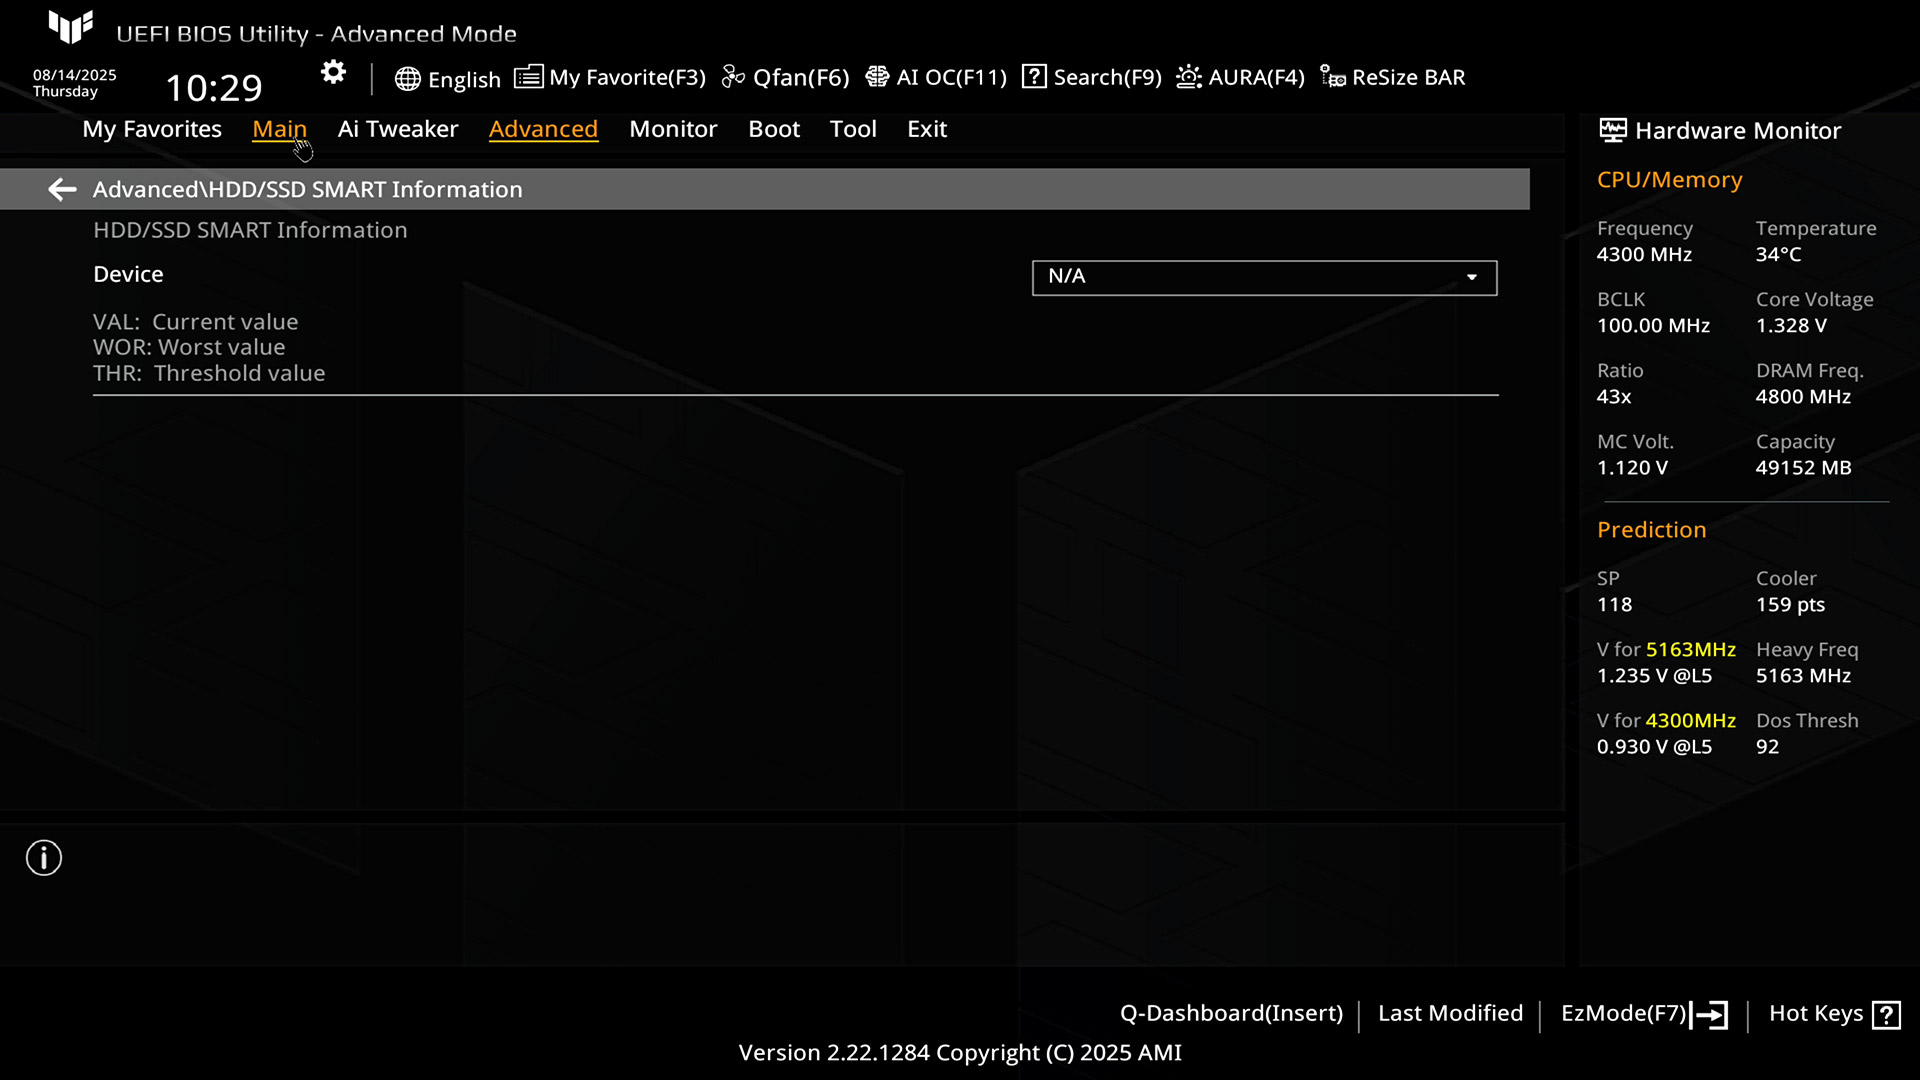This screenshot has height=1080, width=1920.
Task: Switch to EzMode
Action: point(1643,1014)
